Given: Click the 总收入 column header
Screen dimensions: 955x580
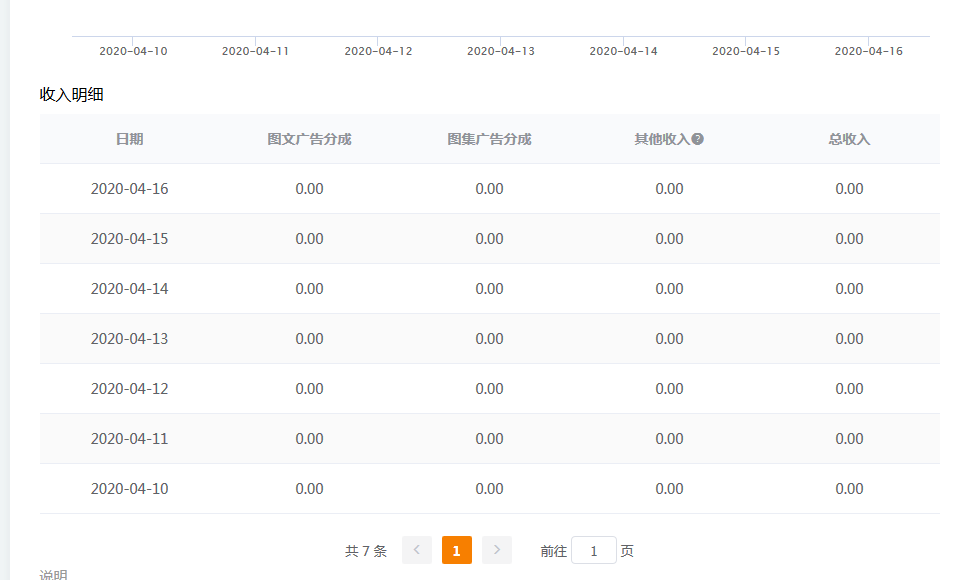Looking at the screenshot, I should [849, 139].
